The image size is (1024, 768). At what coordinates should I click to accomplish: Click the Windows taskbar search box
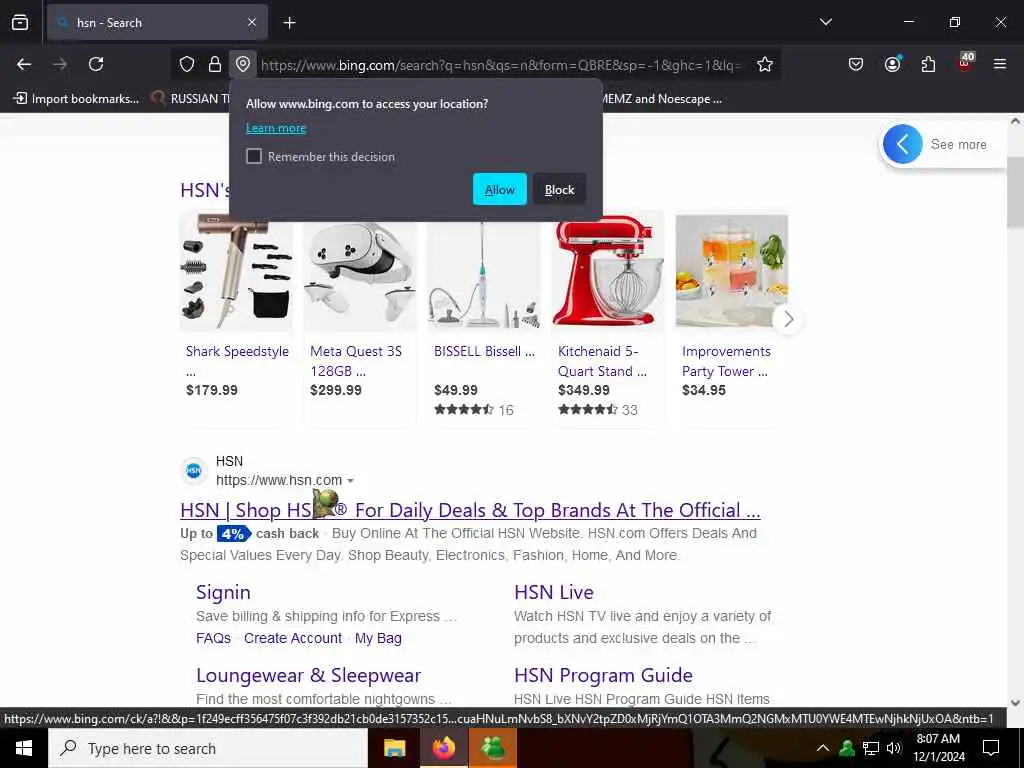[x=208, y=748]
